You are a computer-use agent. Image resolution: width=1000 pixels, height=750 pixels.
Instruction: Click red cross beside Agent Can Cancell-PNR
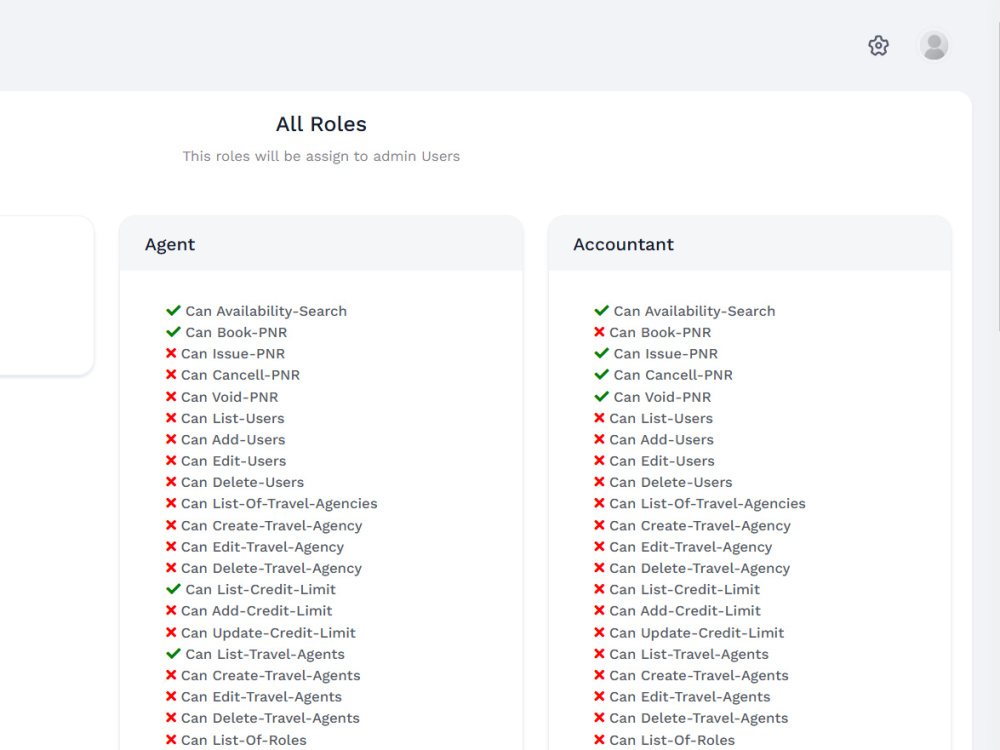tap(171, 375)
